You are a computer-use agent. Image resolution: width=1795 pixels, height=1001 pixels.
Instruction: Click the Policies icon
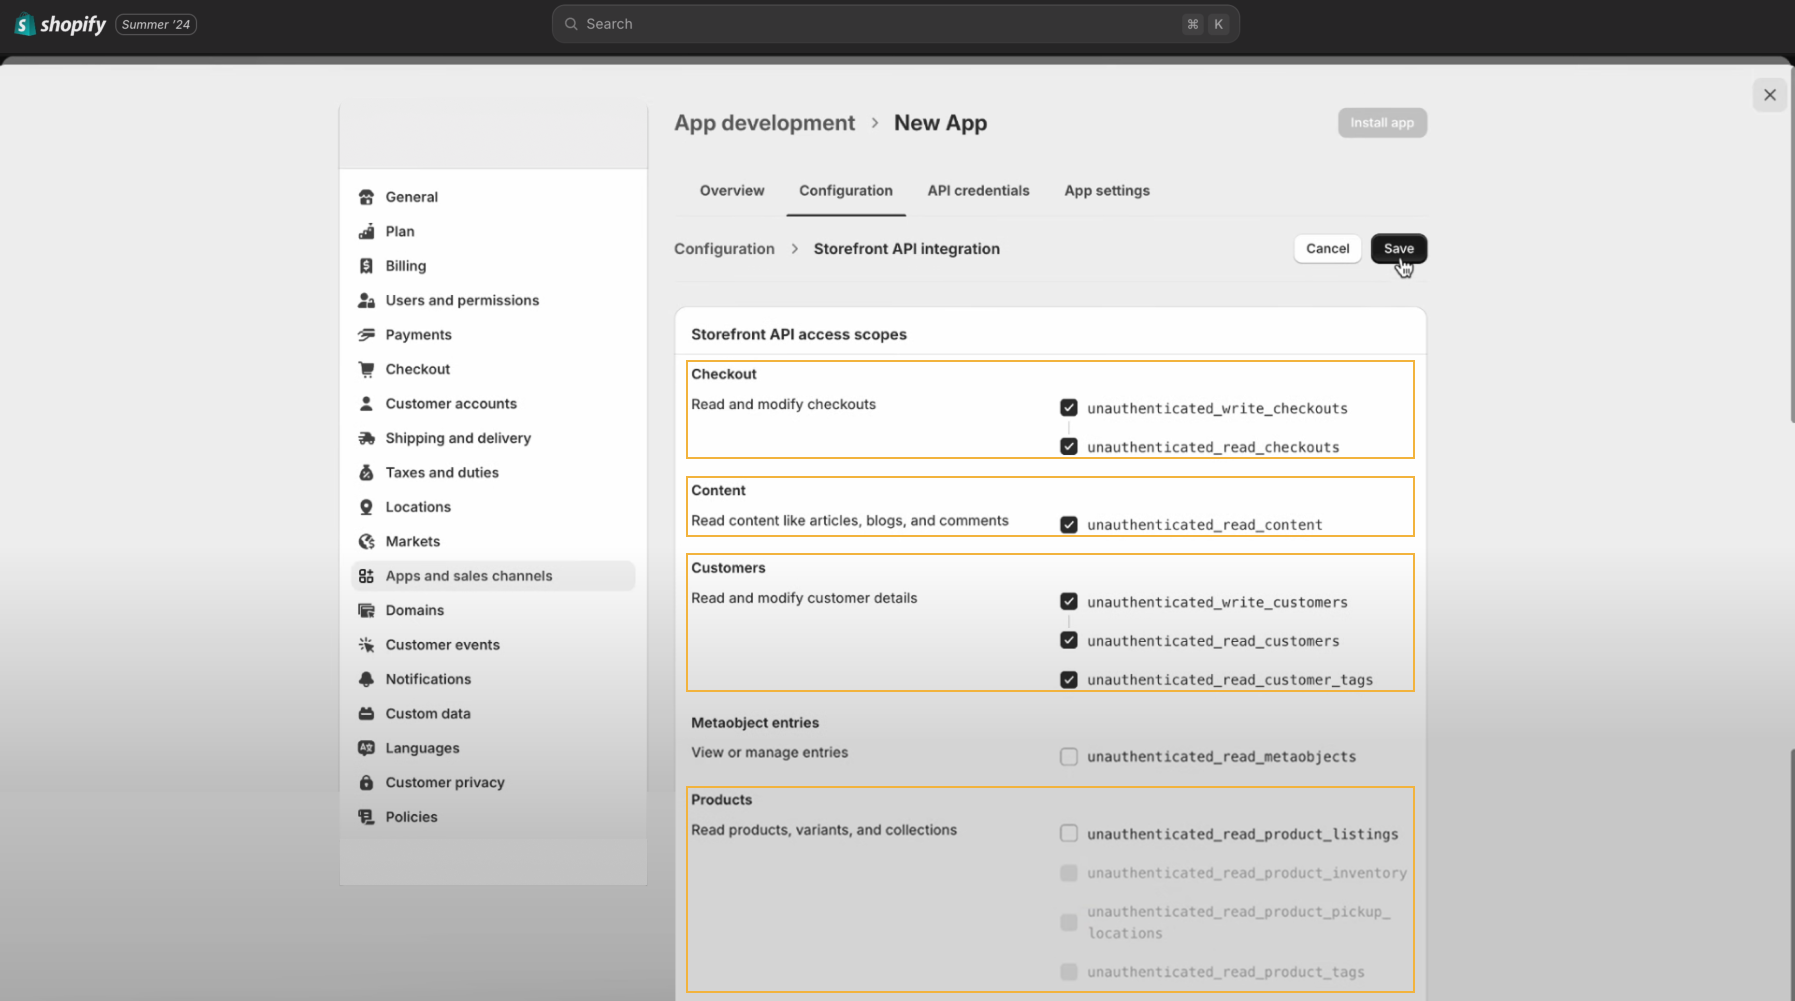[x=366, y=817]
